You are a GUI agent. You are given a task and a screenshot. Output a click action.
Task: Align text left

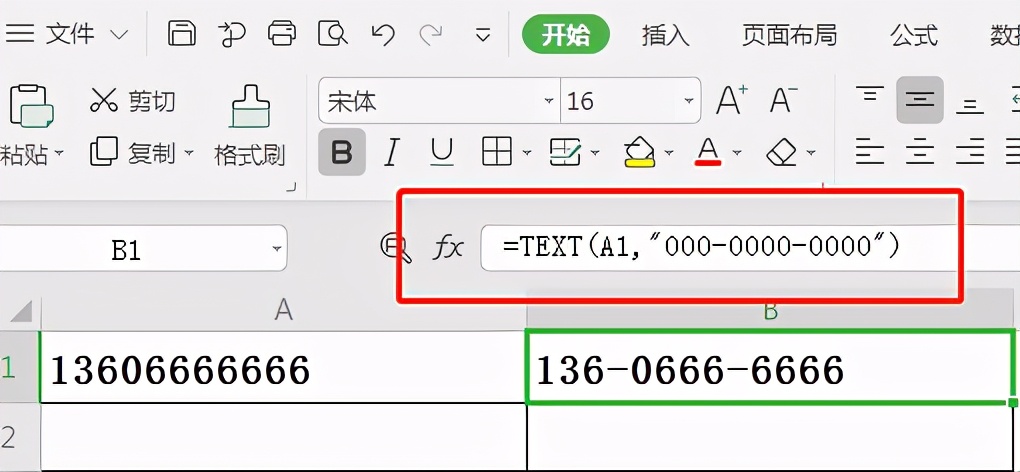point(870,151)
